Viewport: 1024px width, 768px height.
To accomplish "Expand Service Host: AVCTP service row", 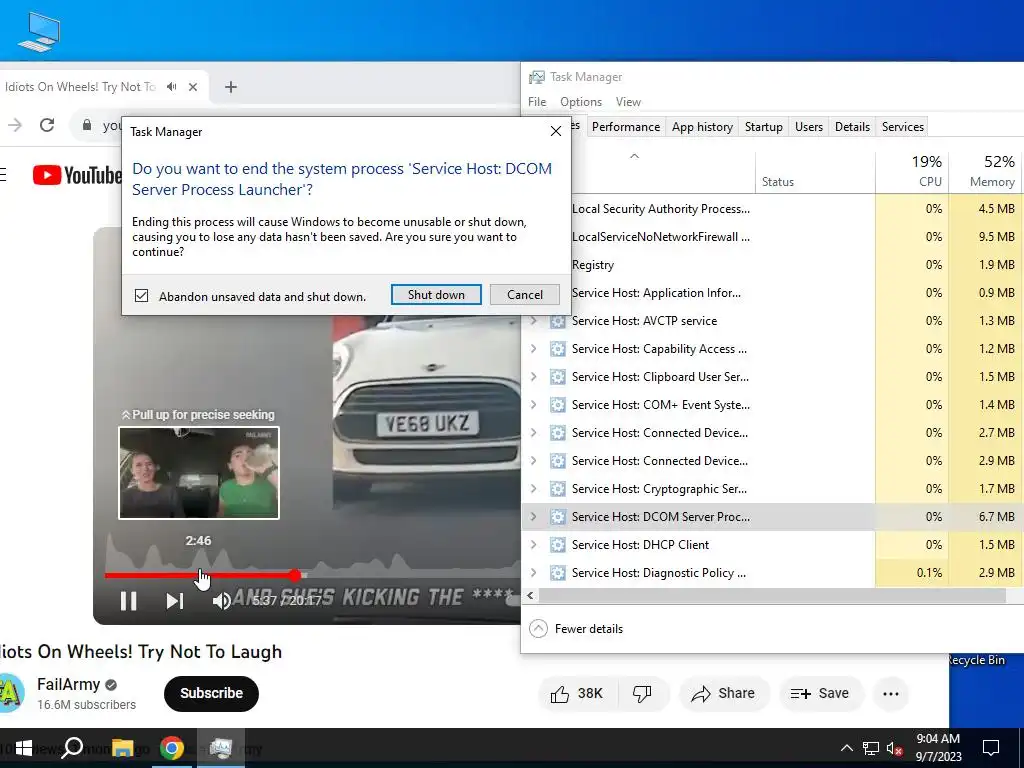I will 534,321.
